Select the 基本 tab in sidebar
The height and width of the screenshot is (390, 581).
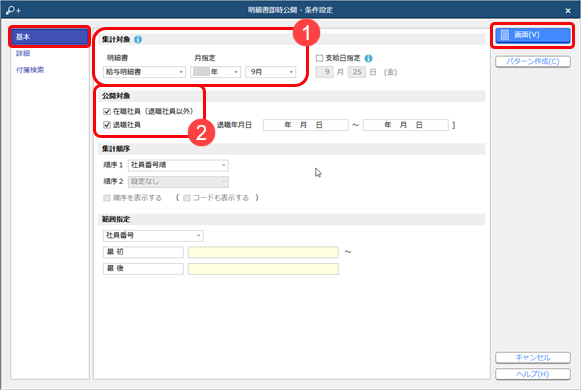click(50, 37)
